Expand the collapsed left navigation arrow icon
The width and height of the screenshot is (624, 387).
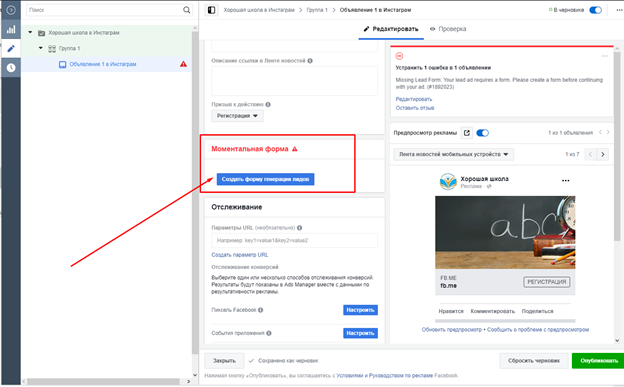[11, 10]
